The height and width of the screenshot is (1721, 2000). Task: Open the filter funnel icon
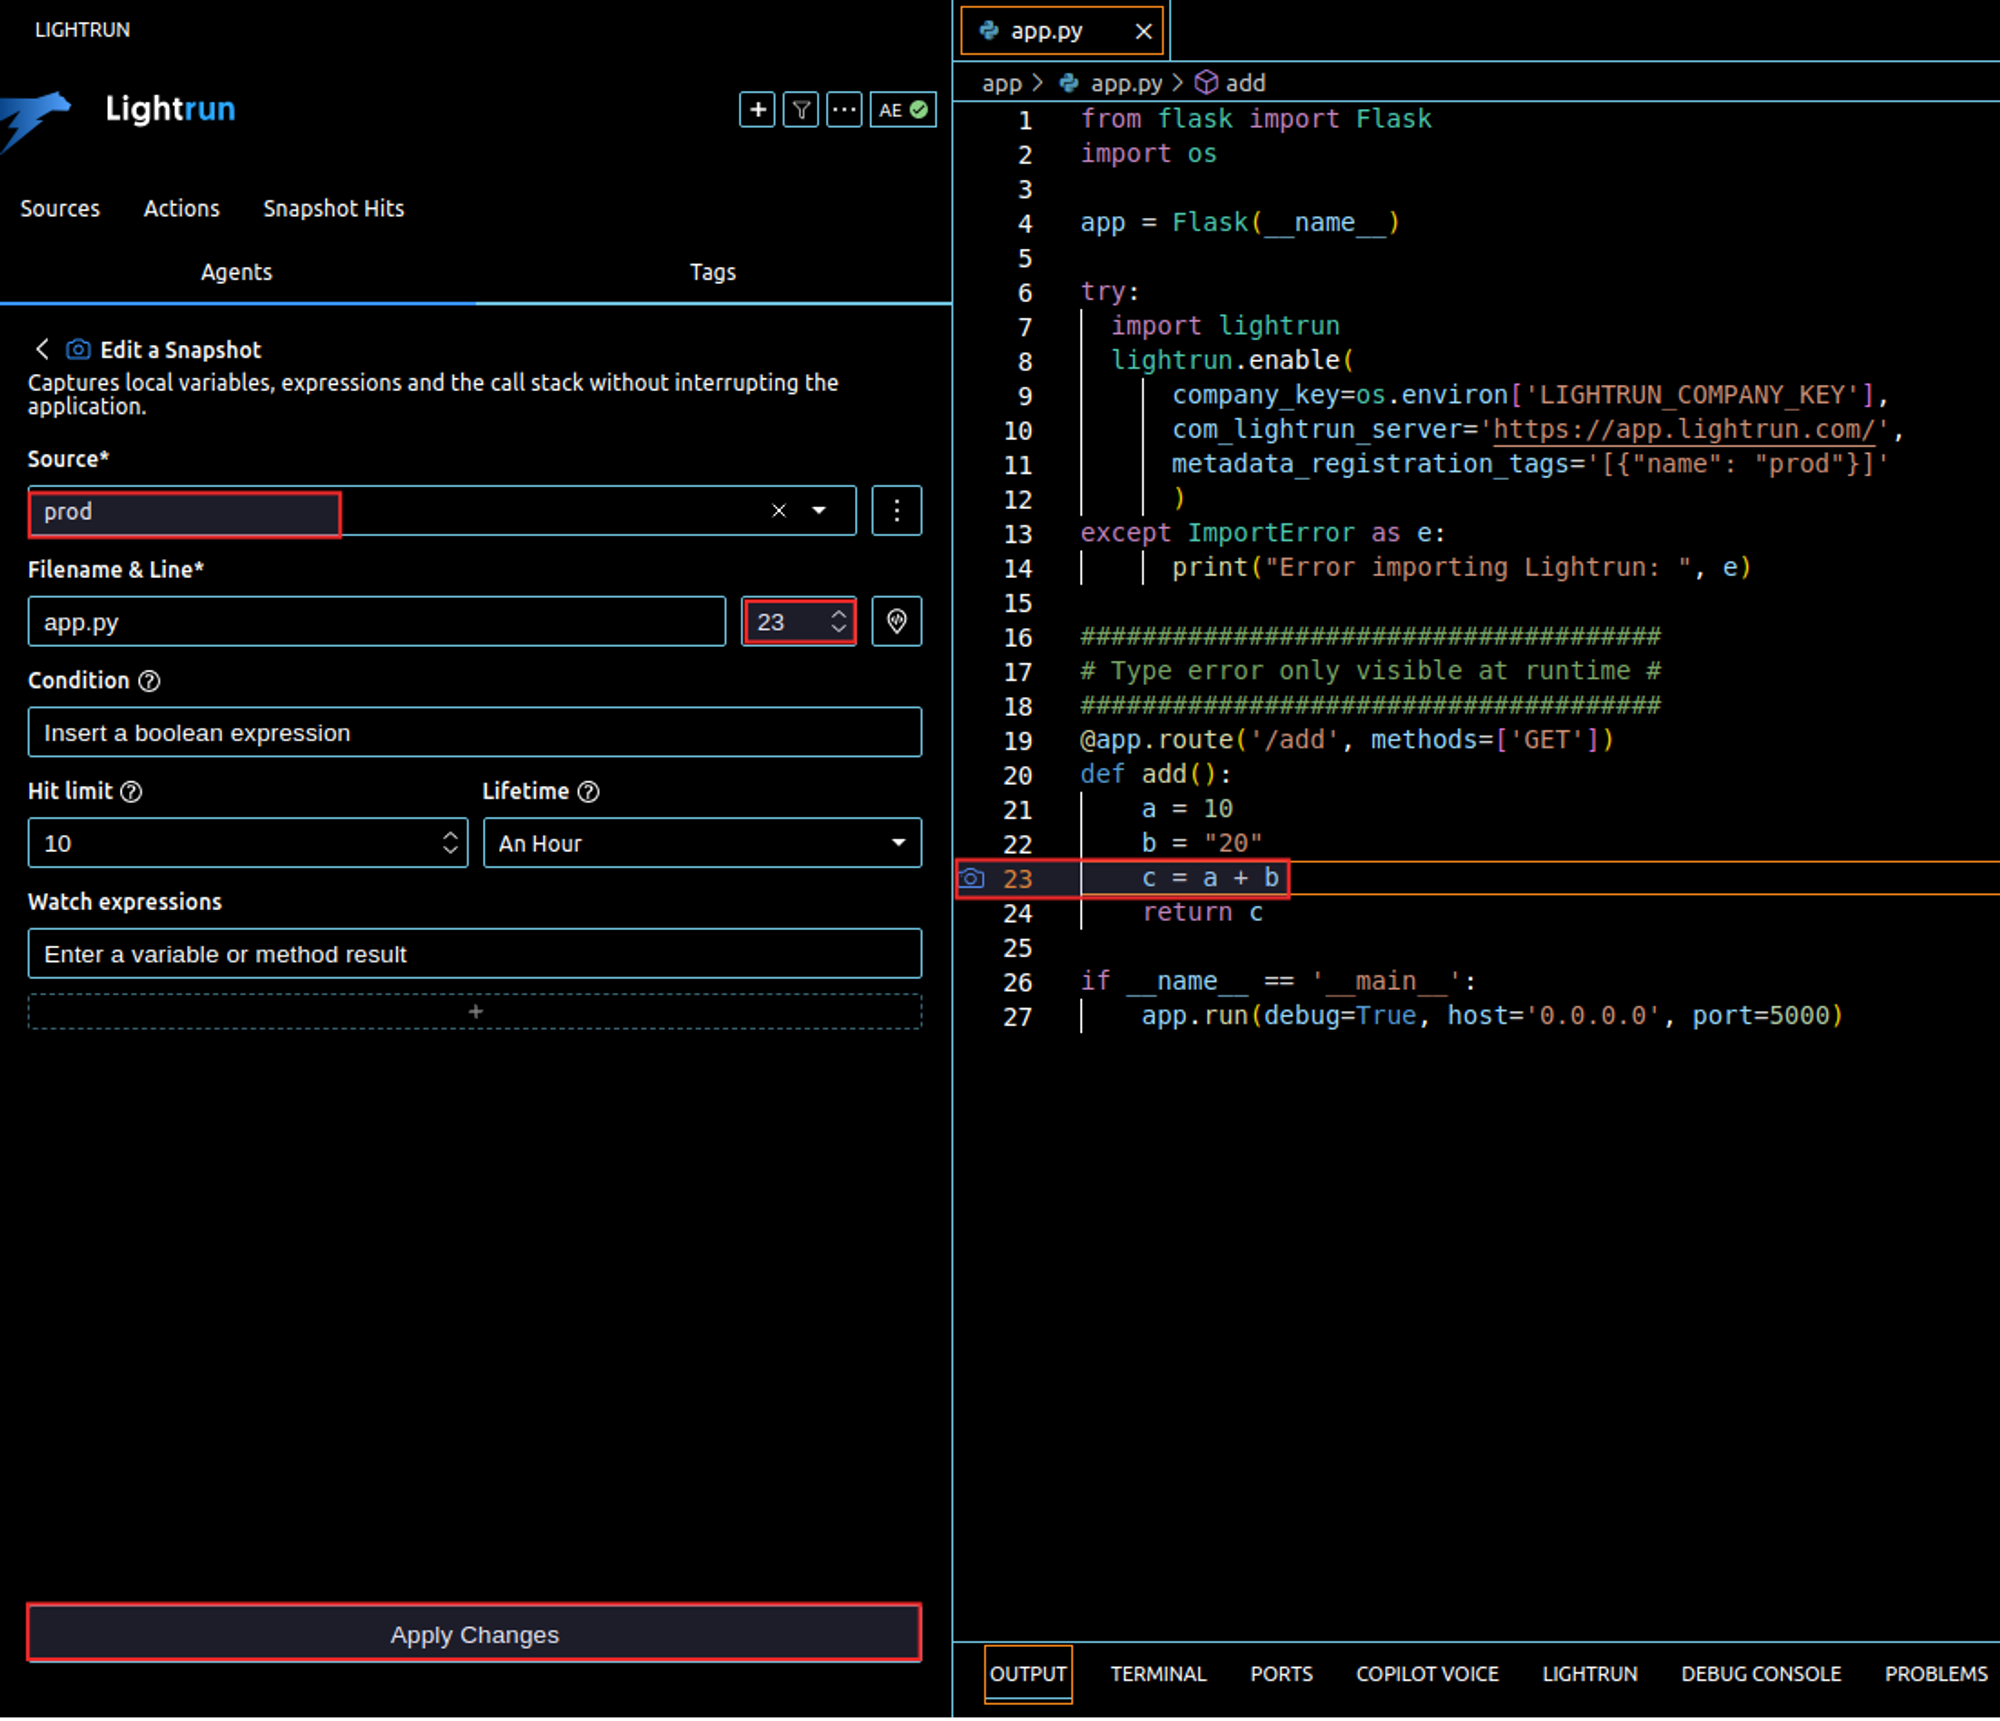click(800, 110)
